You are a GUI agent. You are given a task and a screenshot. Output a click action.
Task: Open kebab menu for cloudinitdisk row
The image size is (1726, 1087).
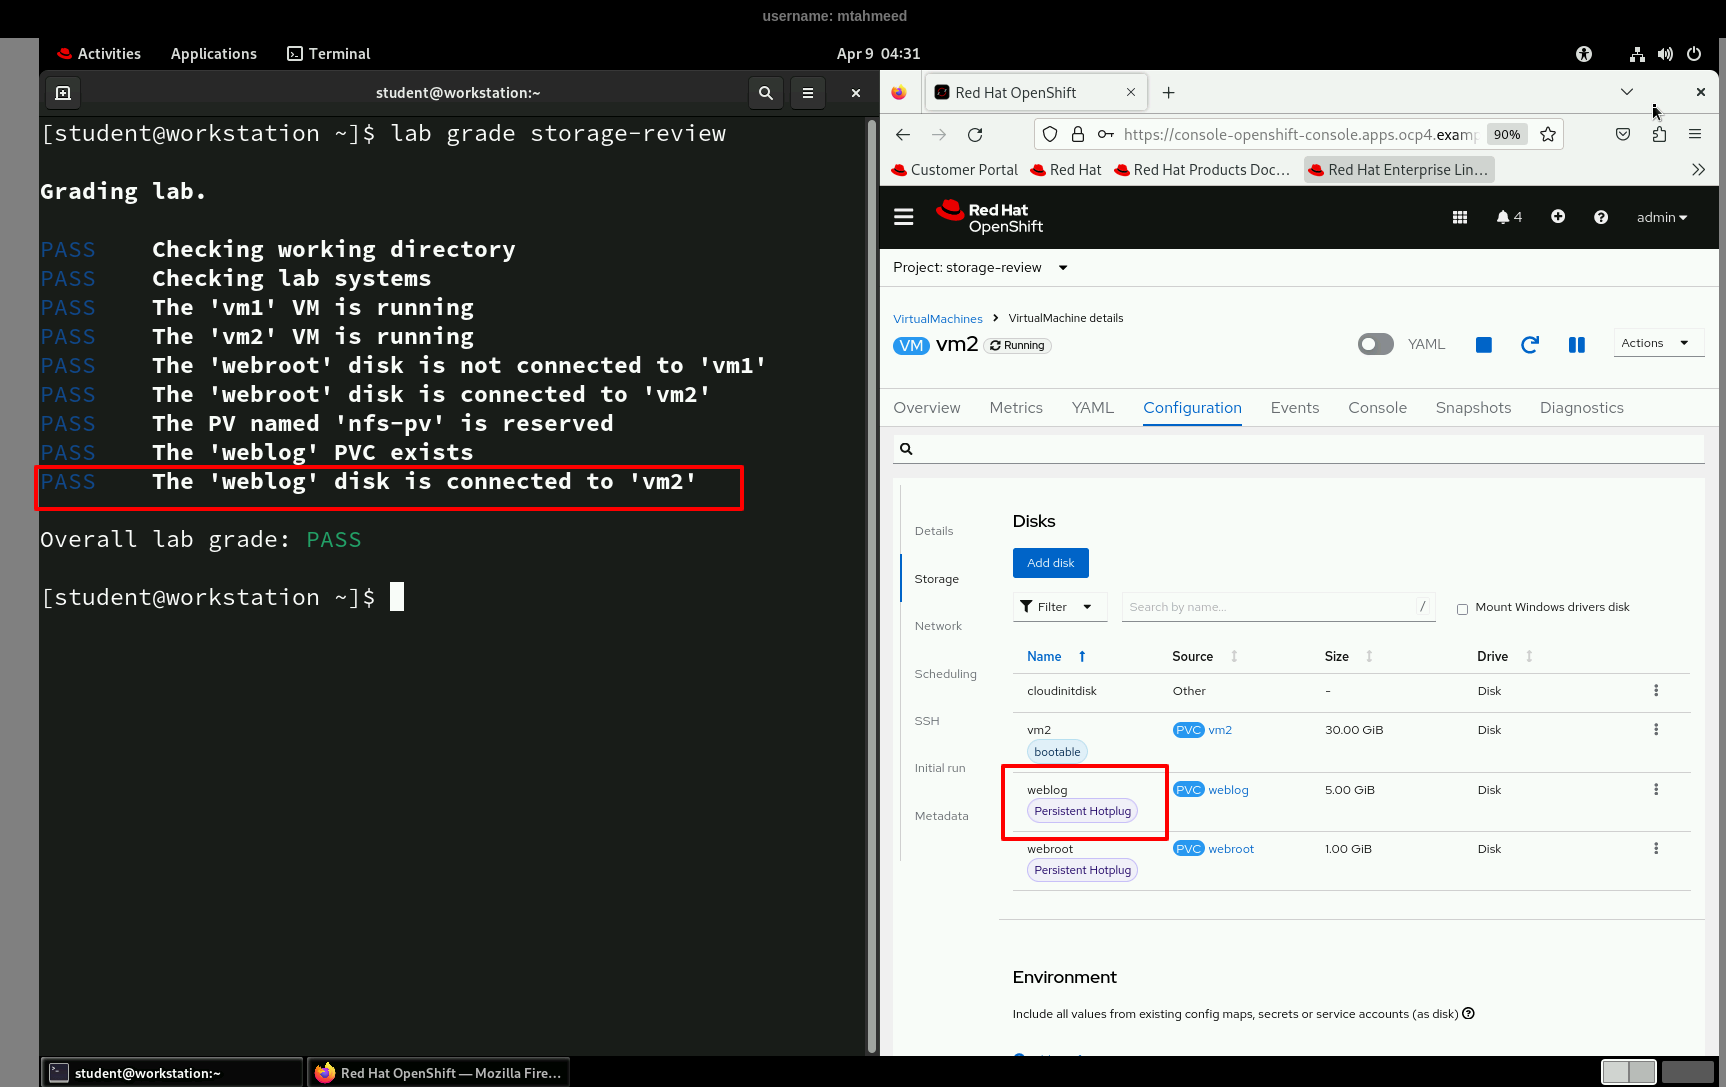pos(1656,691)
